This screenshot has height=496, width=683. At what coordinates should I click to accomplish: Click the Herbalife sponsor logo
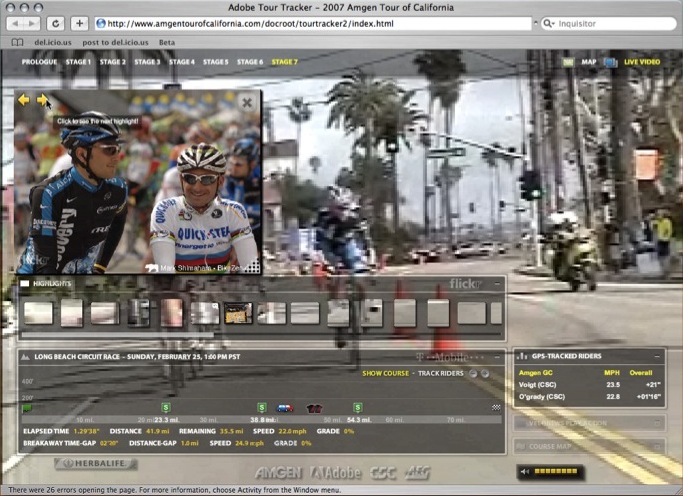(x=96, y=463)
